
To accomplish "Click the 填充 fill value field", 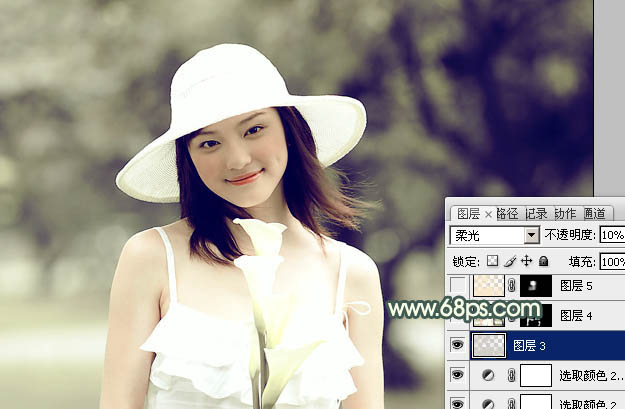I will [x=611, y=261].
